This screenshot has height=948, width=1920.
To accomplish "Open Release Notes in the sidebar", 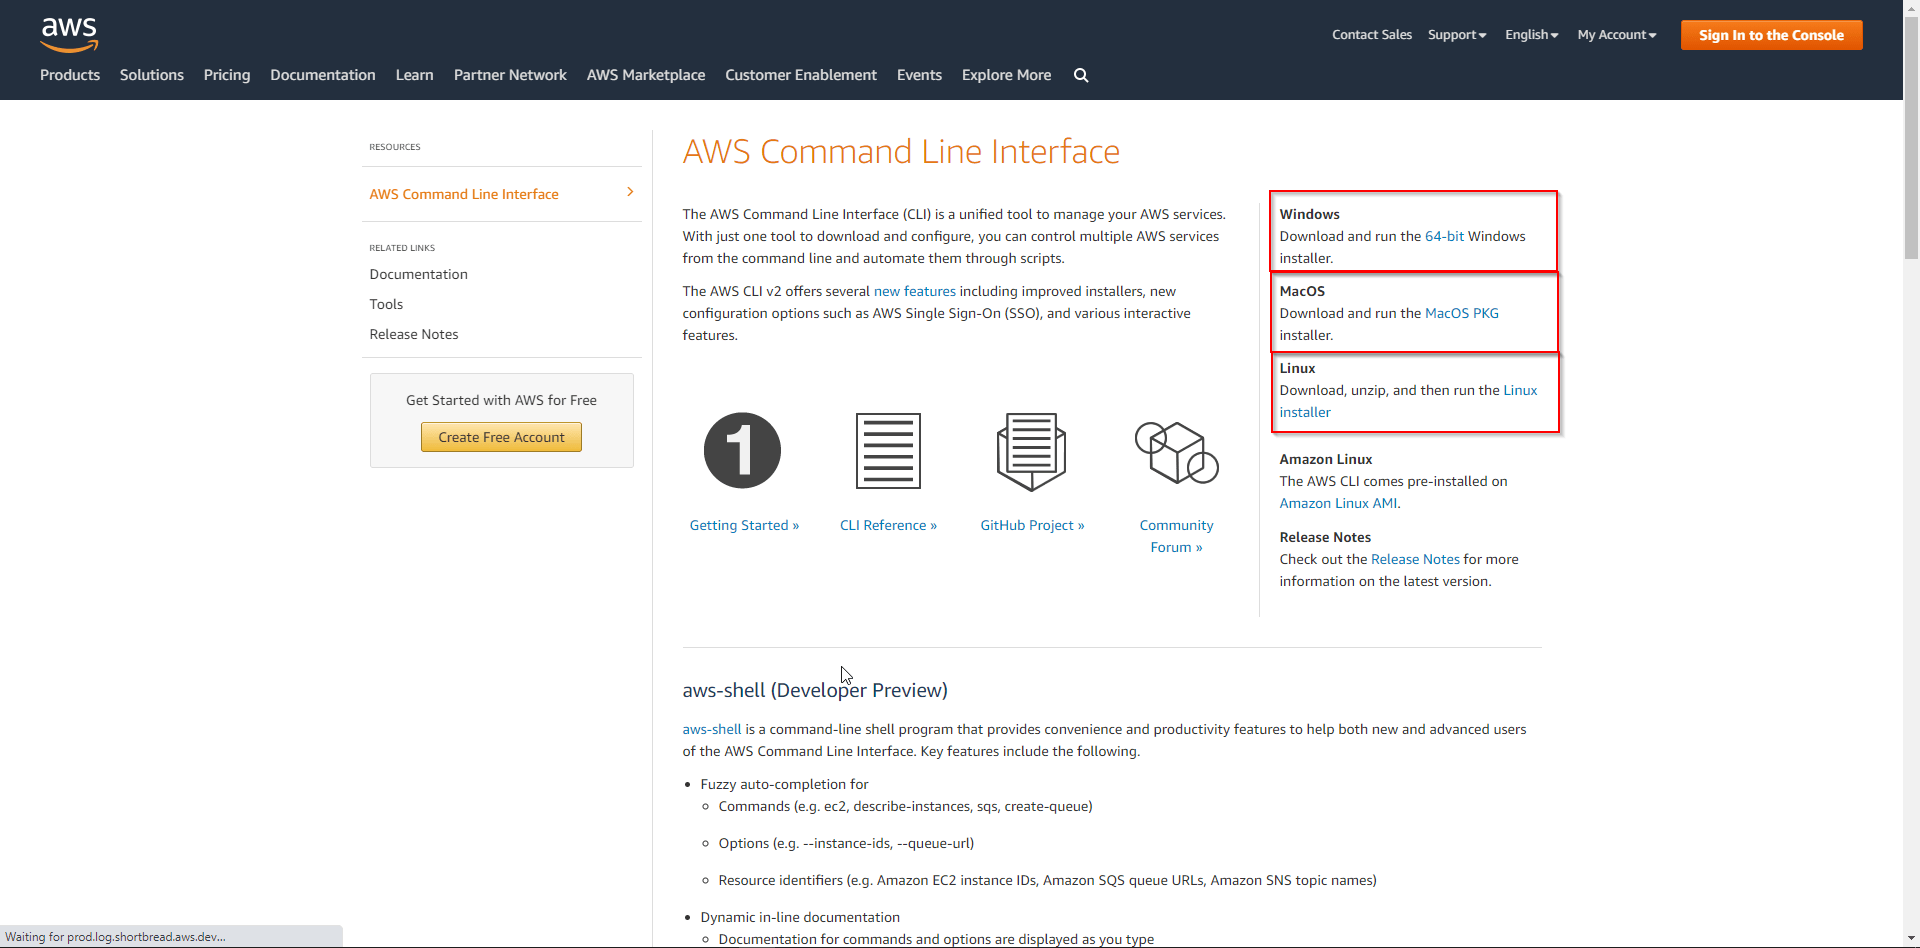I will [x=414, y=334].
